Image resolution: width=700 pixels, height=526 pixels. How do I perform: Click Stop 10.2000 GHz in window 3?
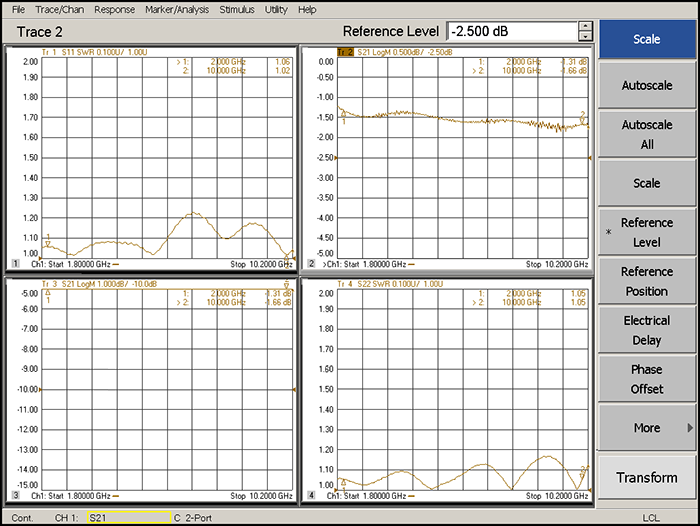261,496
